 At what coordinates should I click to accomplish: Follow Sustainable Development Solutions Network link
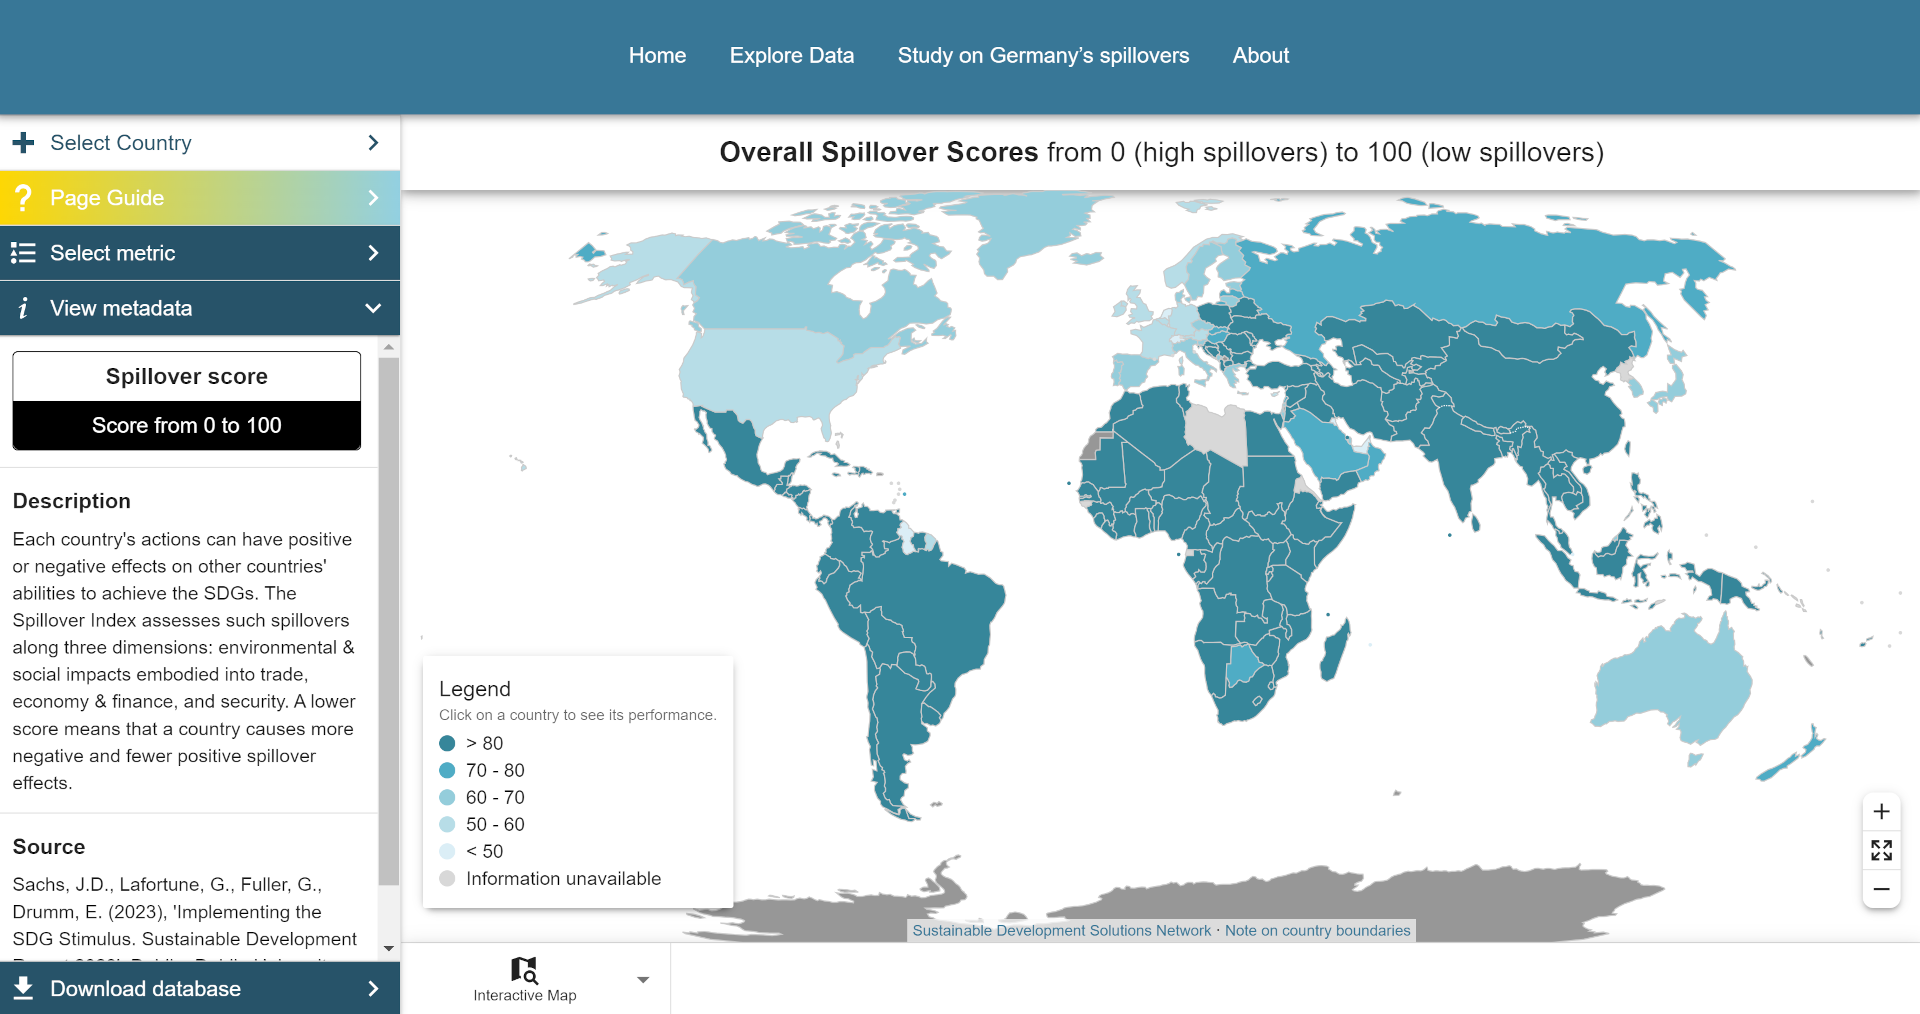tap(1061, 931)
